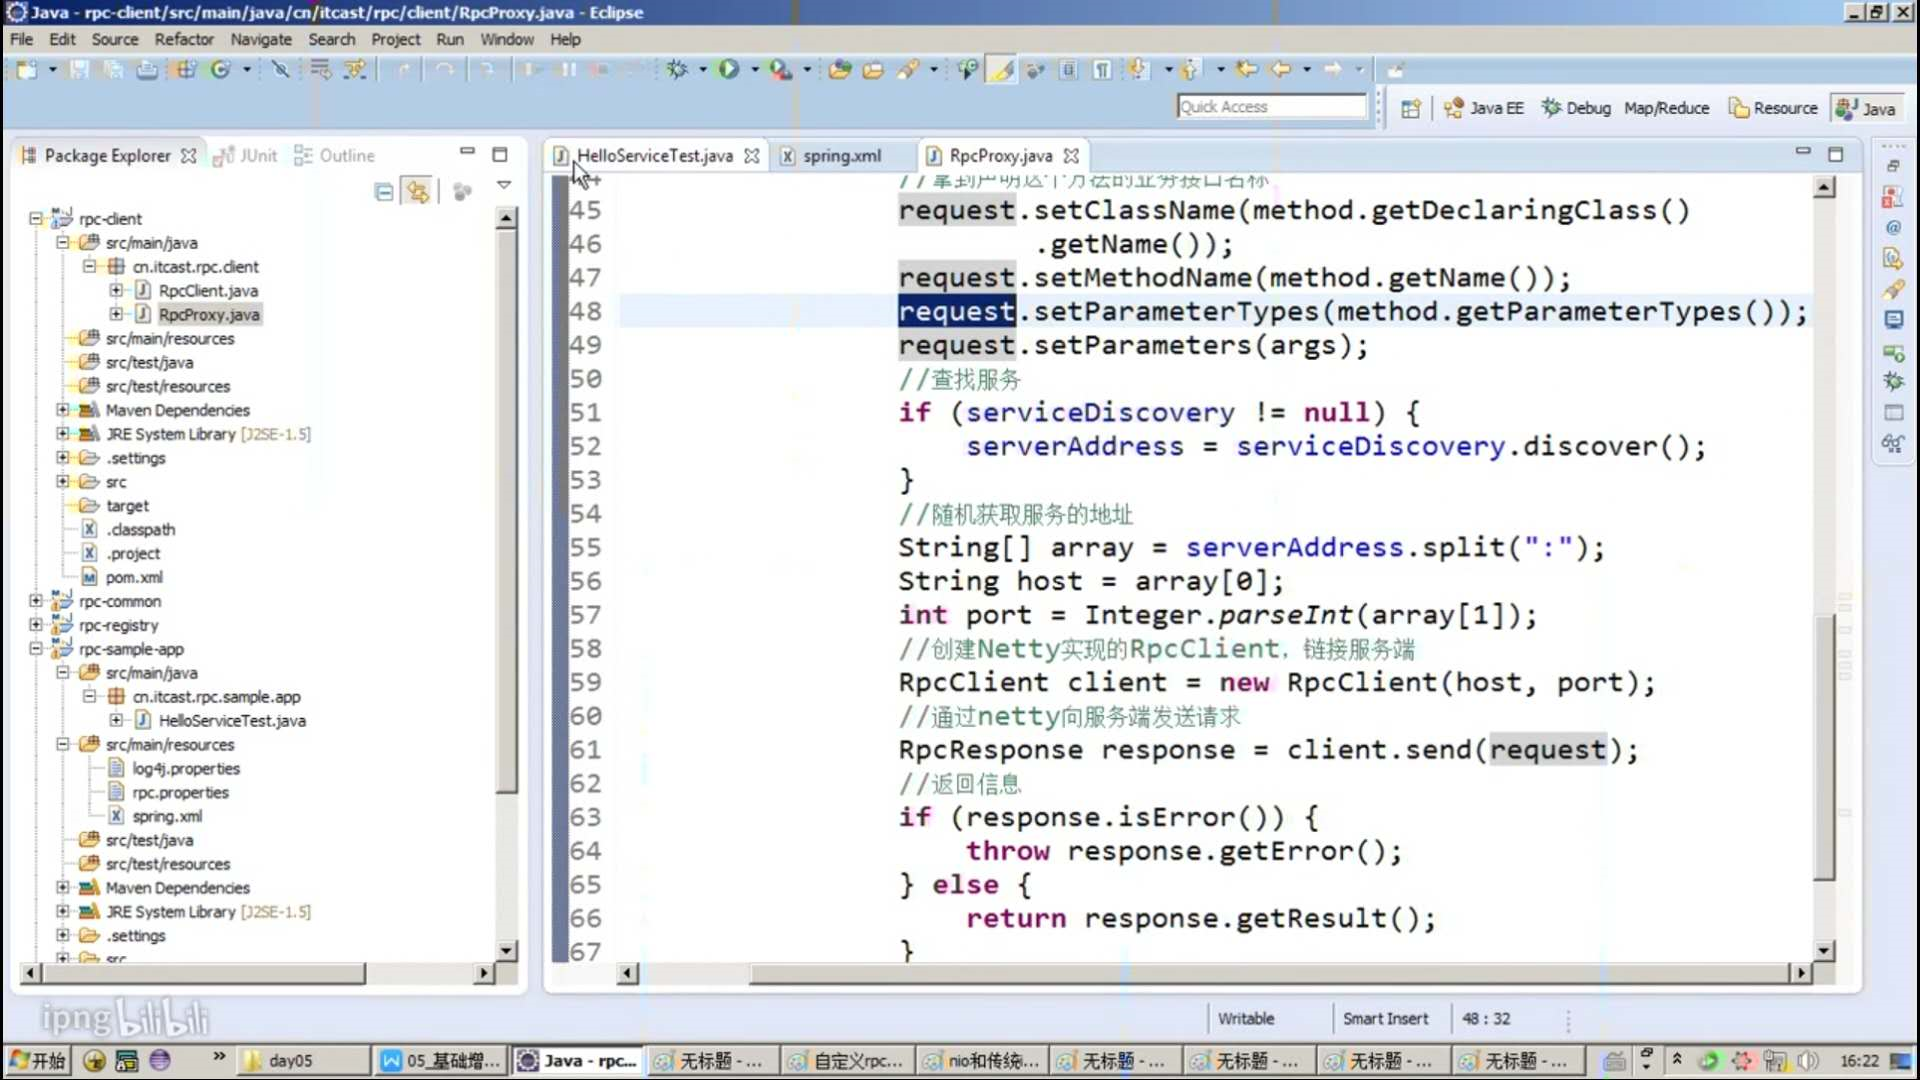Click the Run External Tools icon
The width and height of the screenshot is (1920, 1080).
point(780,70)
